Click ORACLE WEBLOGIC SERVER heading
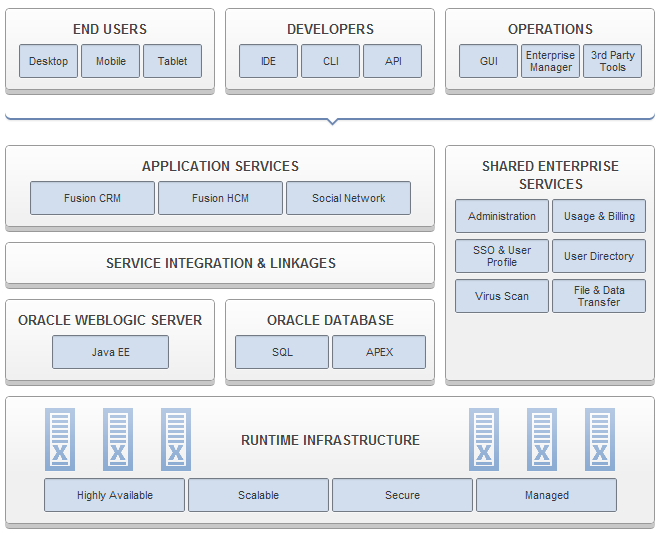This screenshot has width=664, height=534. pos(110,320)
